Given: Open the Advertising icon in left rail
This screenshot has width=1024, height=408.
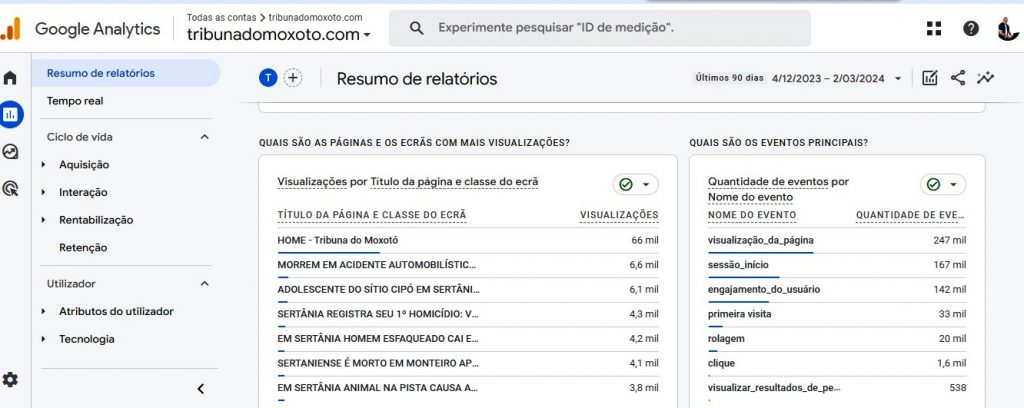Looking at the screenshot, I should [x=11, y=188].
